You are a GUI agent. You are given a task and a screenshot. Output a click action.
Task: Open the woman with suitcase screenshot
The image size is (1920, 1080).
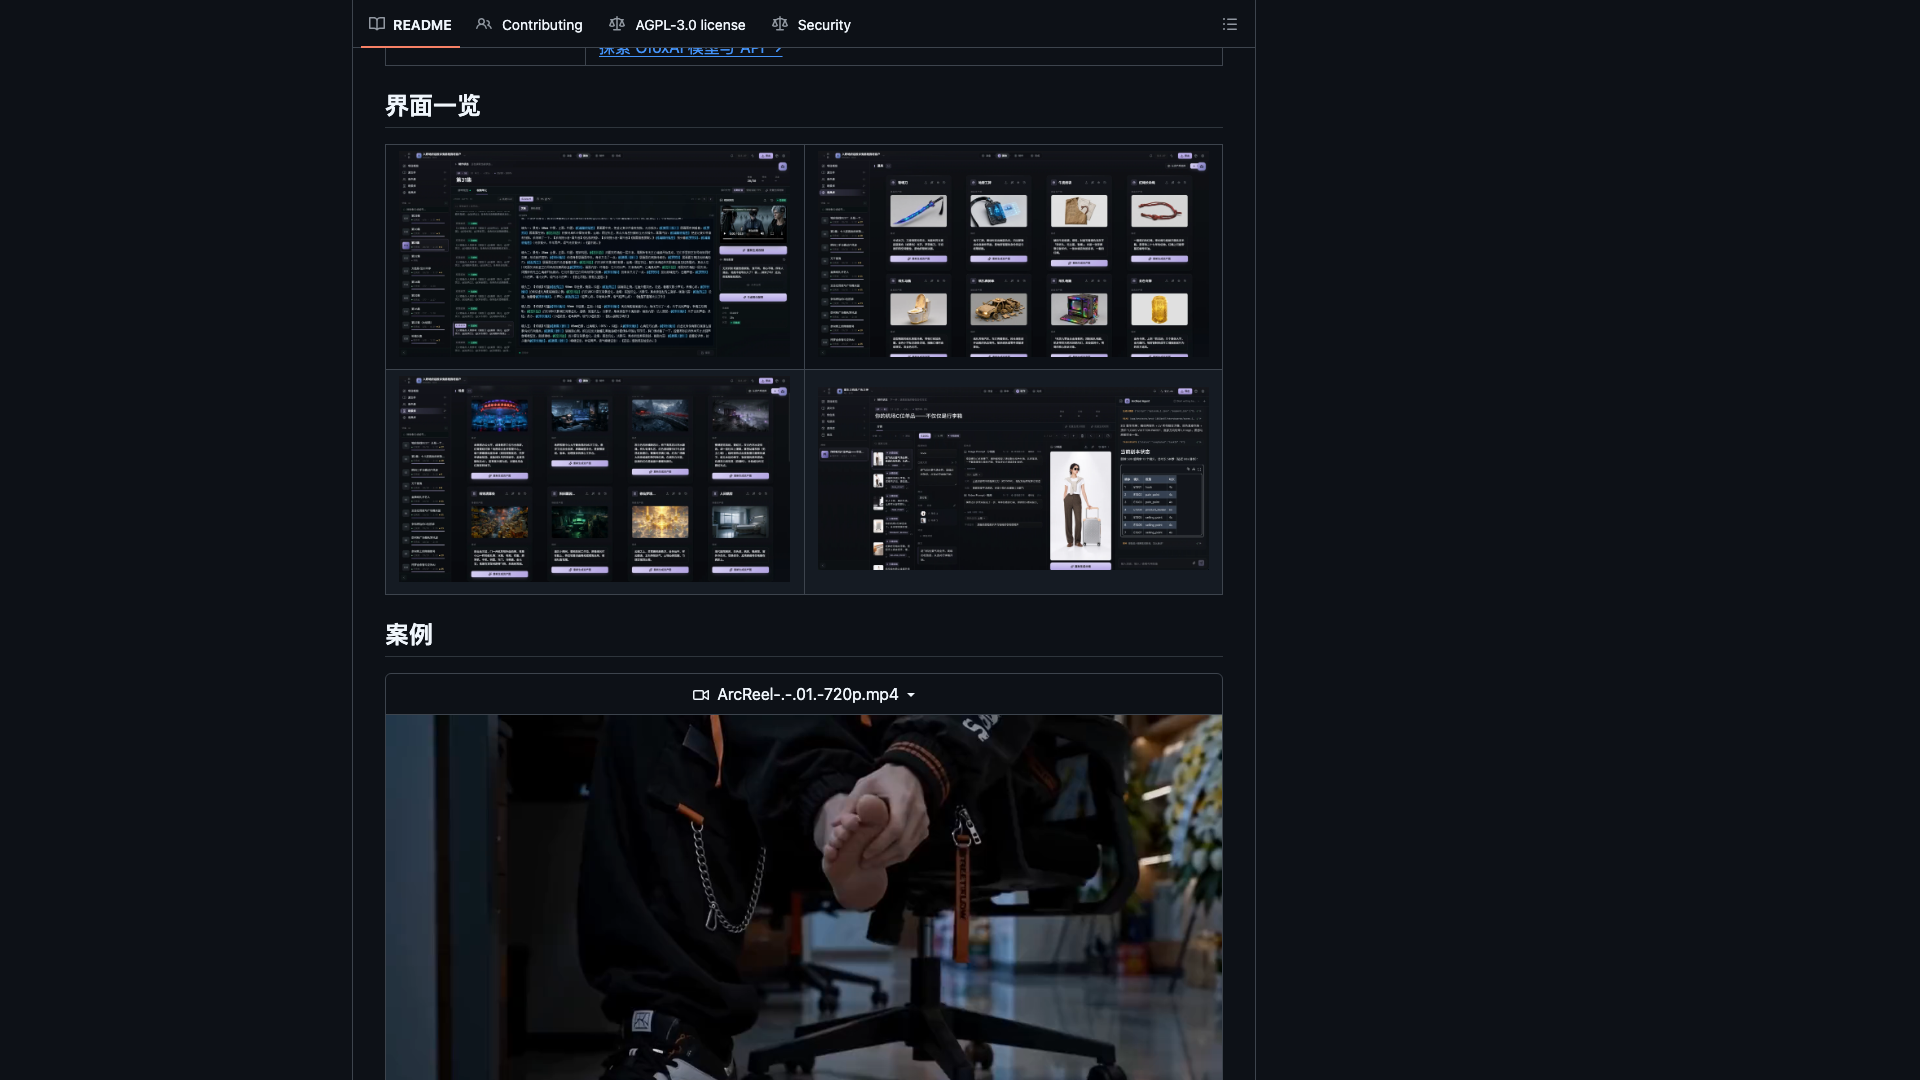pyautogui.click(x=1013, y=481)
